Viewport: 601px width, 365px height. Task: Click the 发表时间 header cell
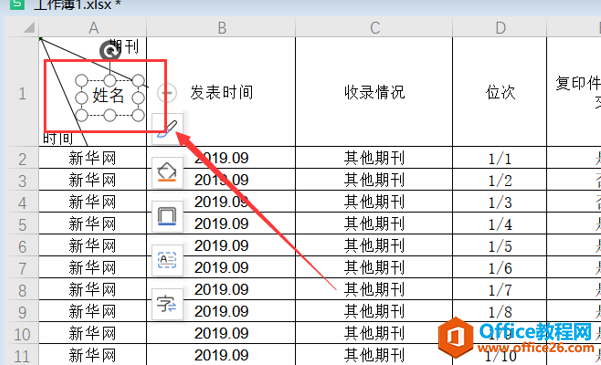[x=221, y=92]
